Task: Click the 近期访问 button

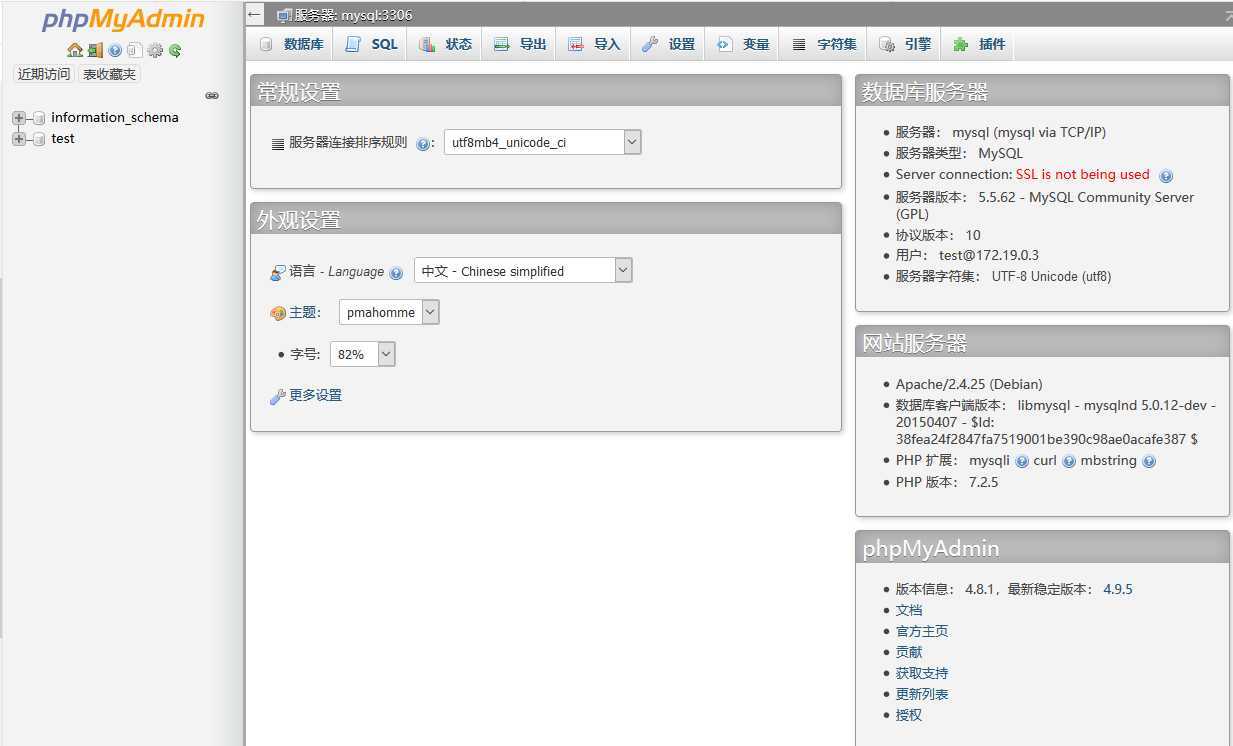Action: click(x=44, y=74)
